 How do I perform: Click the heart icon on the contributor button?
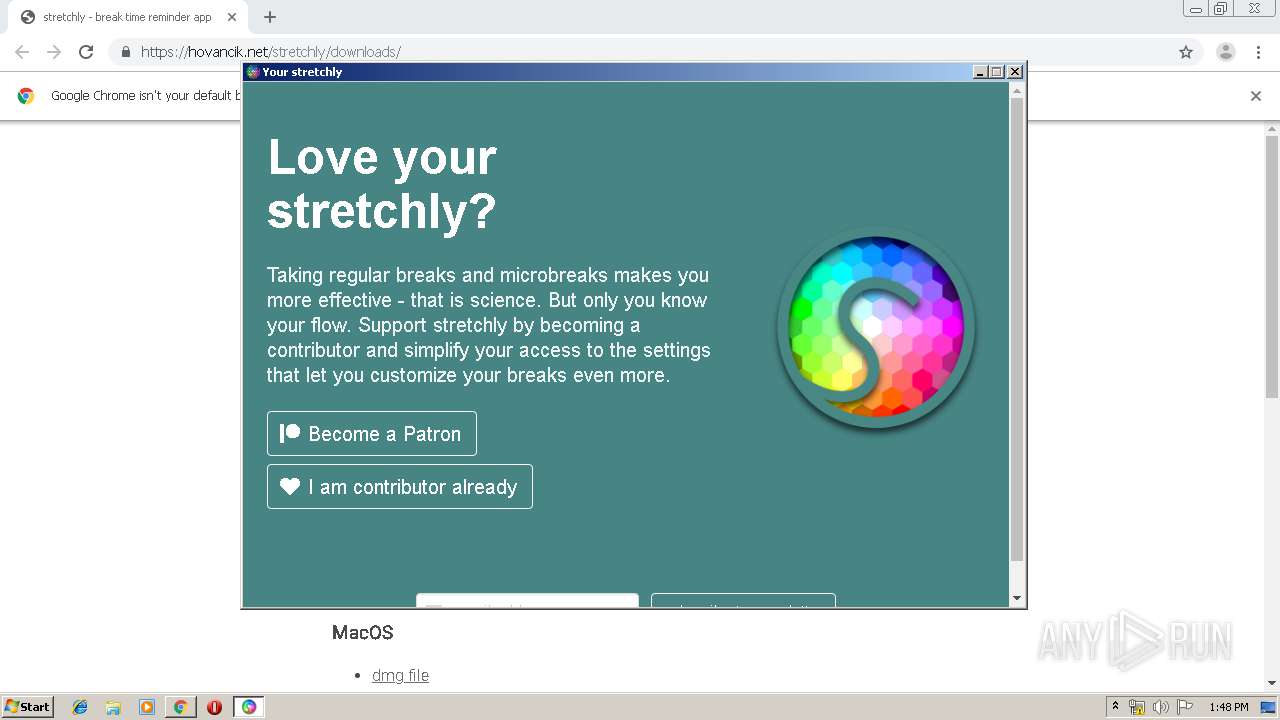click(x=290, y=486)
